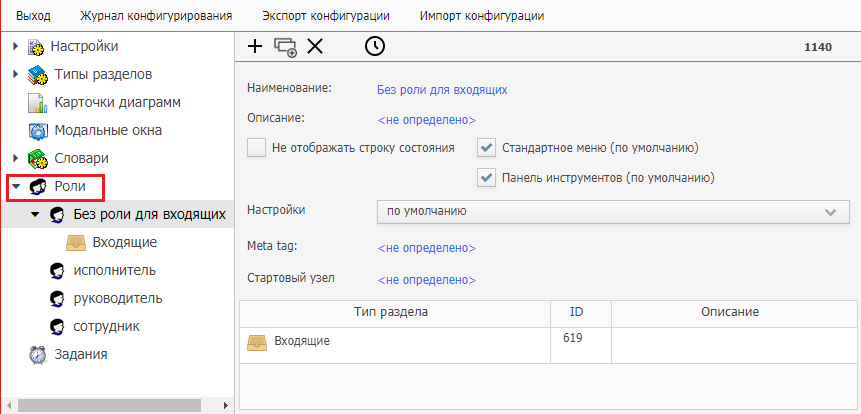
Task: Select Карточки диаграмм in the tree
Action: point(118,103)
